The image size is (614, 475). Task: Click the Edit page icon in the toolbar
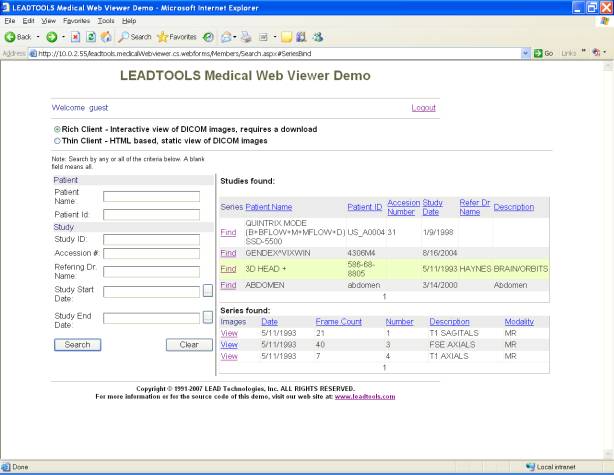(264, 37)
